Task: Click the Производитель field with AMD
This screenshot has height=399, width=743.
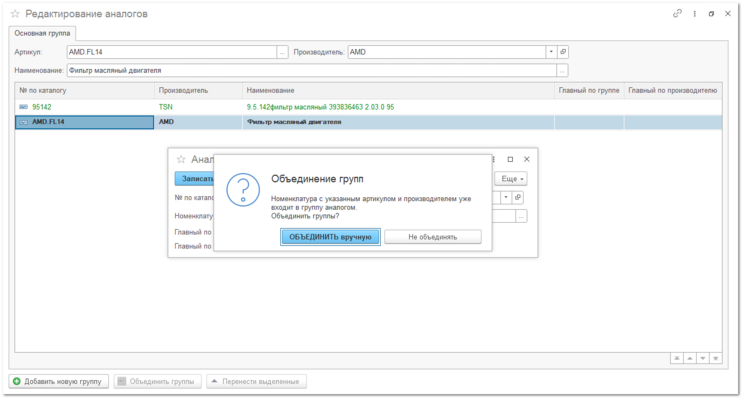Action: tap(446, 52)
